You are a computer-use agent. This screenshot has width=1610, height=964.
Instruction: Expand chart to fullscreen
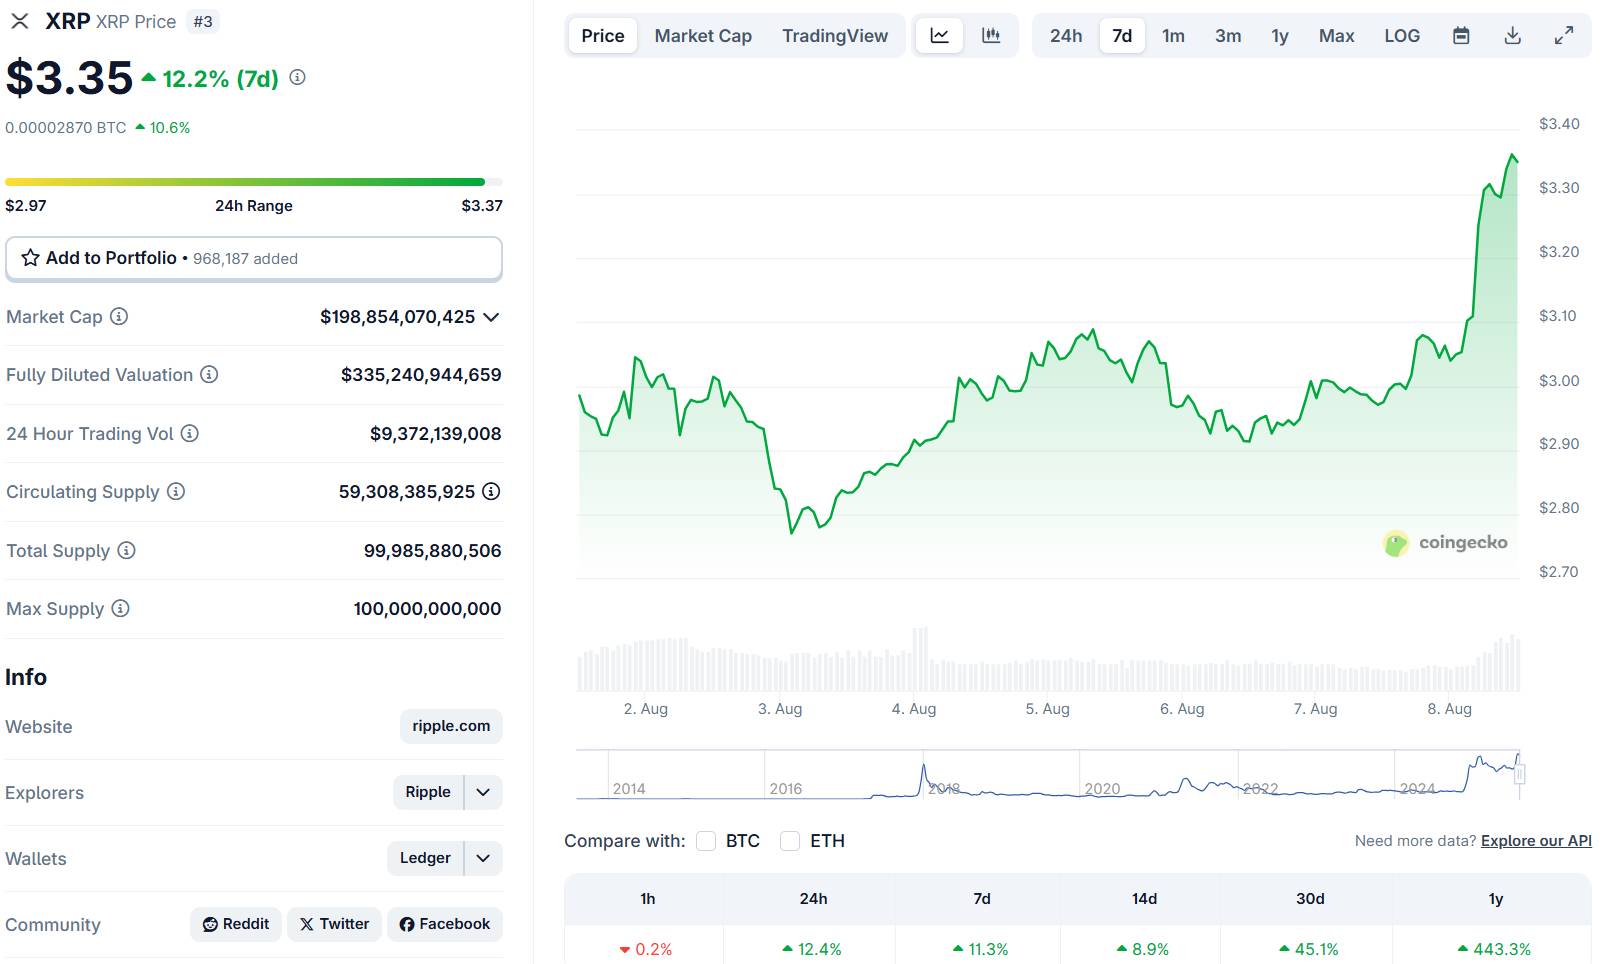pyautogui.click(x=1564, y=36)
